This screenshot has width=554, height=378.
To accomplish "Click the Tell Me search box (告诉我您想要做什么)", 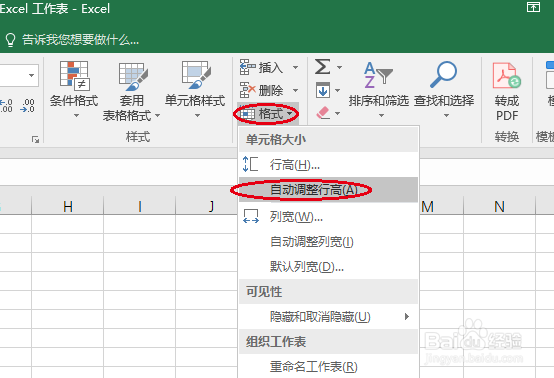I will click(x=80, y=40).
